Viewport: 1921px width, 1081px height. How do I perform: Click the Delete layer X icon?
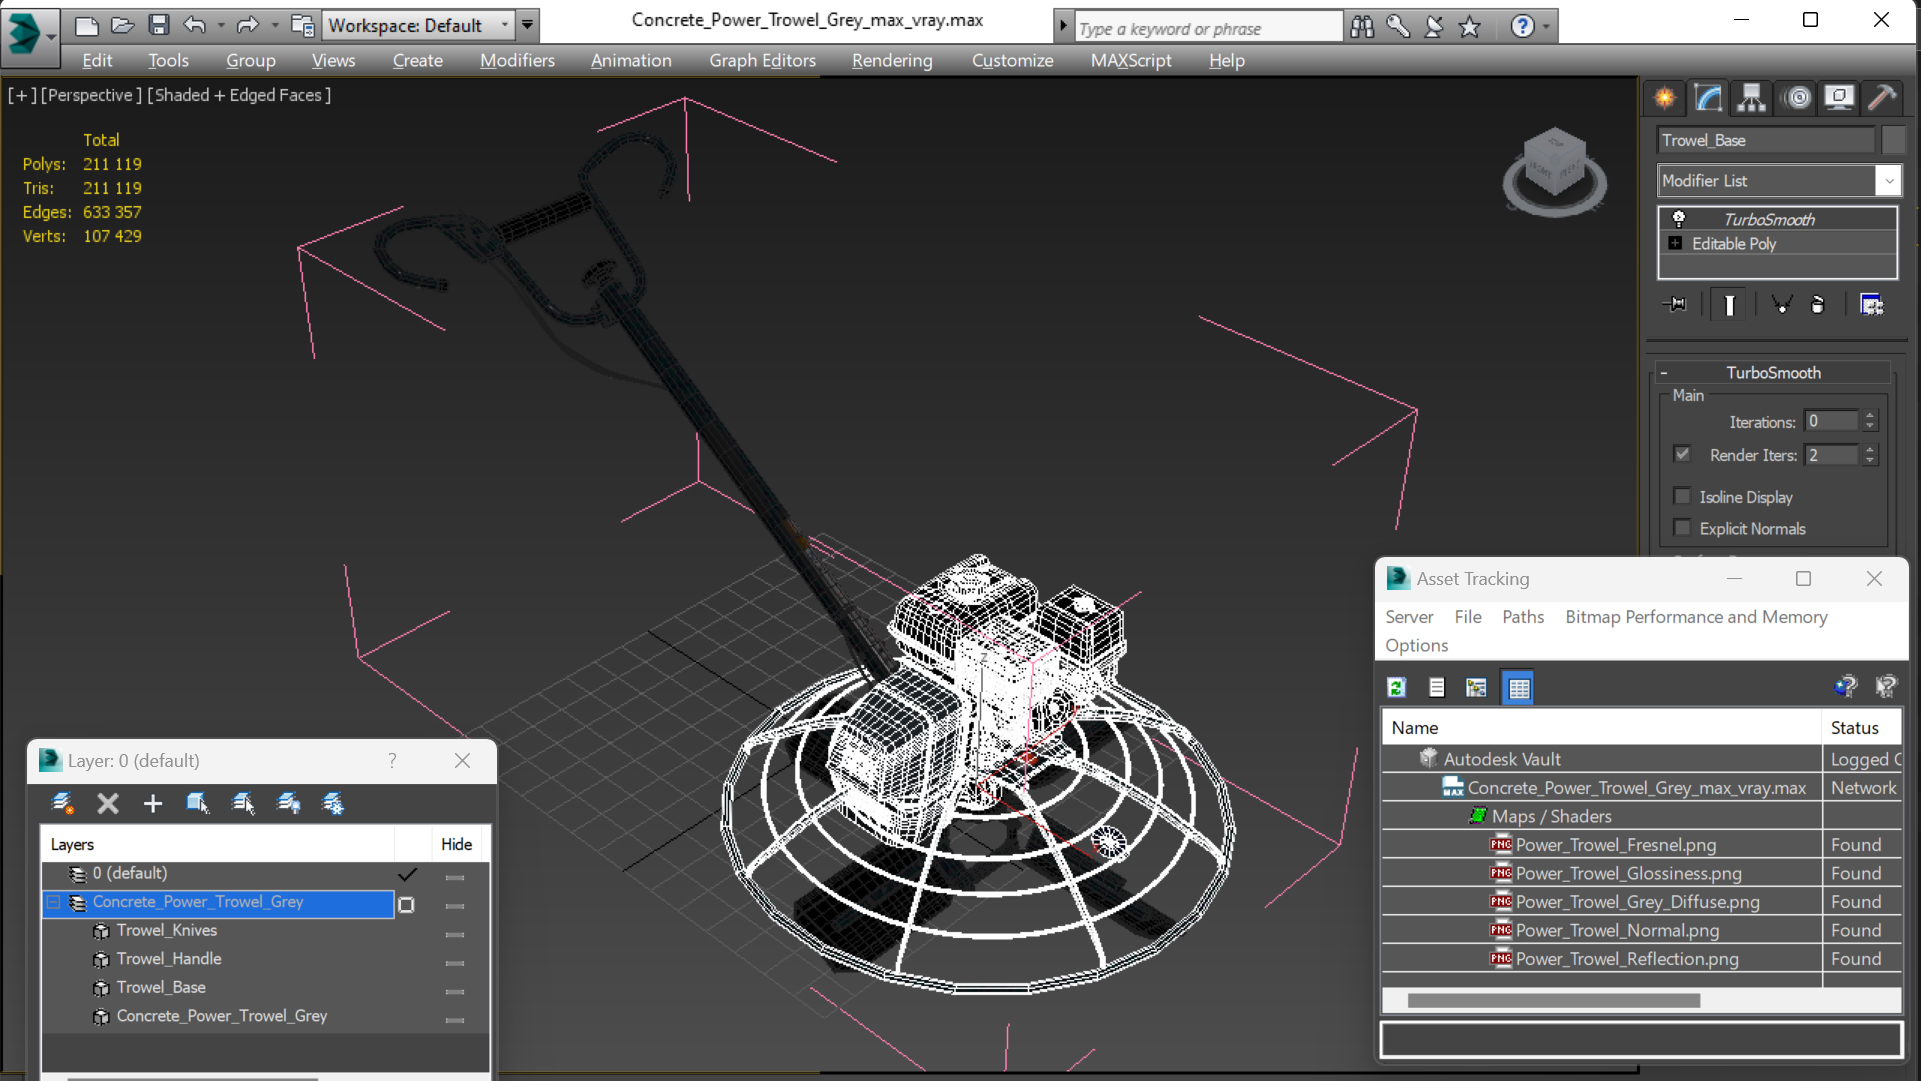[x=108, y=803]
